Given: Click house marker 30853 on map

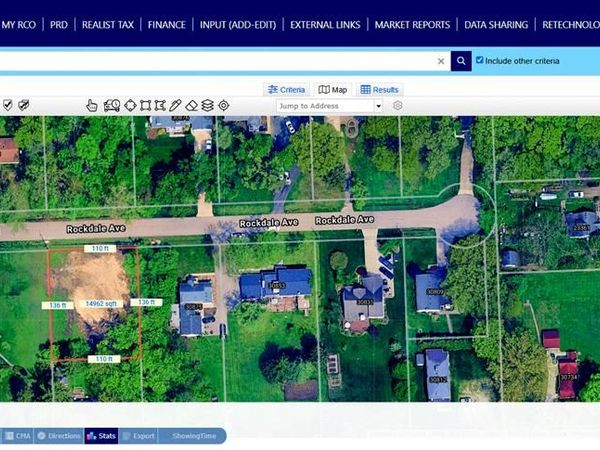Looking at the screenshot, I should coord(277,285).
